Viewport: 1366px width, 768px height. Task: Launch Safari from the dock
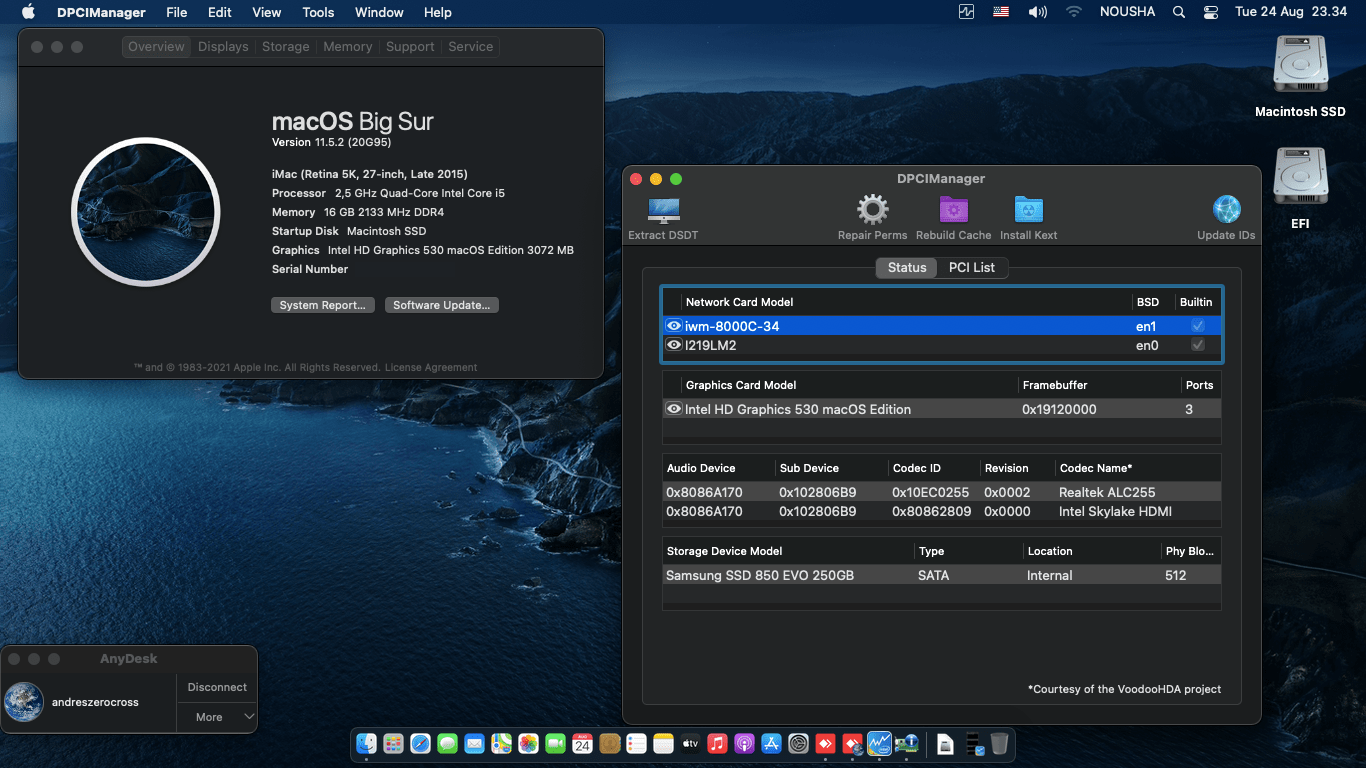(420, 744)
